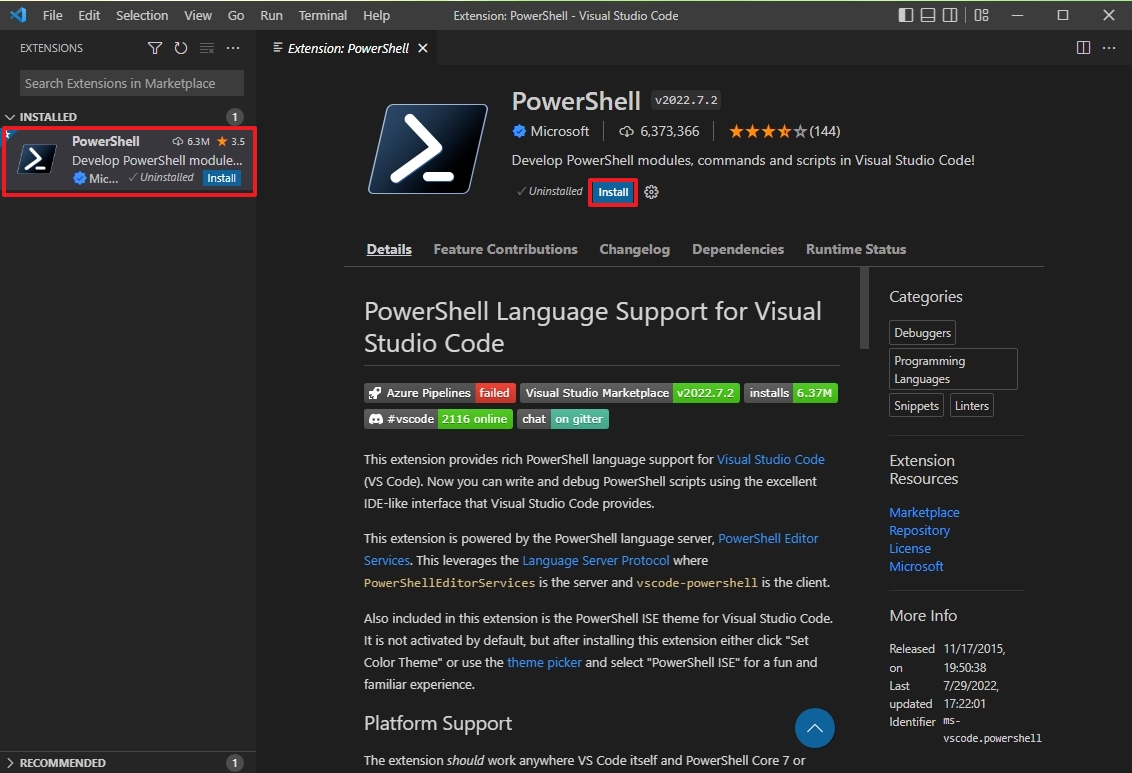Focus the Search Extensions in Marketplace field

pos(131,83)
